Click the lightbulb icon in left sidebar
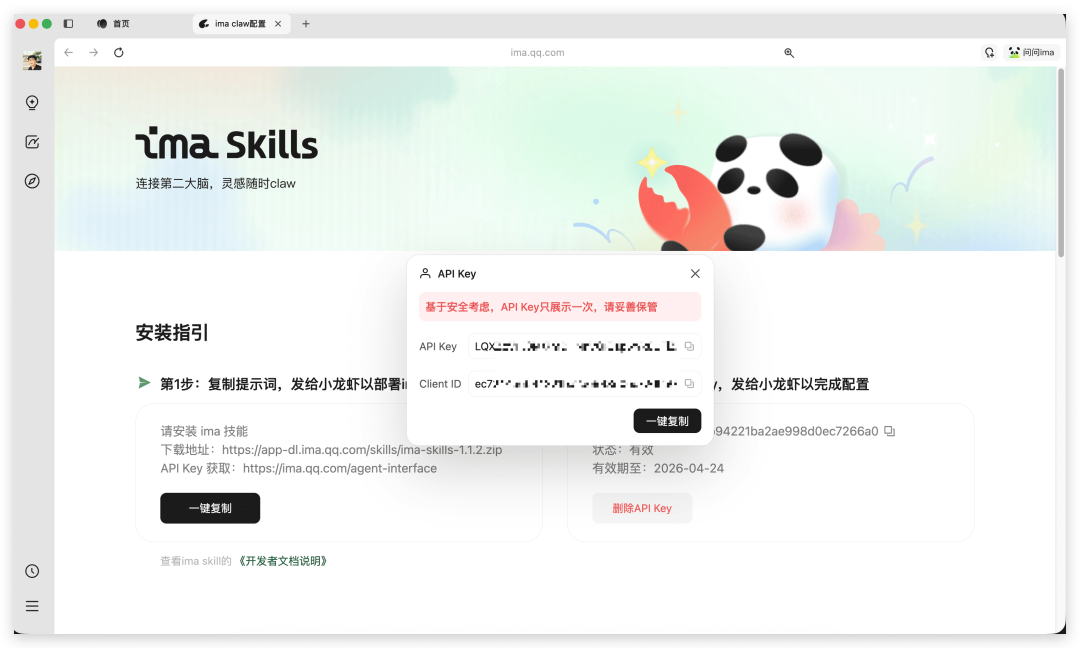 (32, 102)
